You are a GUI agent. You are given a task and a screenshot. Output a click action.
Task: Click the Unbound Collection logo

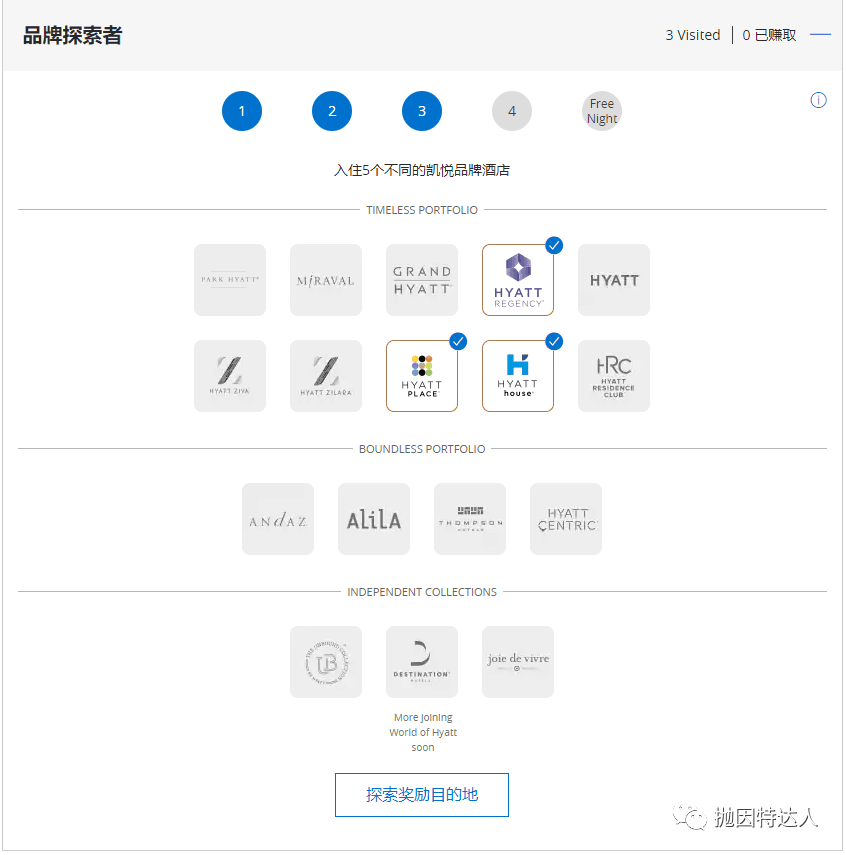click(326, 661)
